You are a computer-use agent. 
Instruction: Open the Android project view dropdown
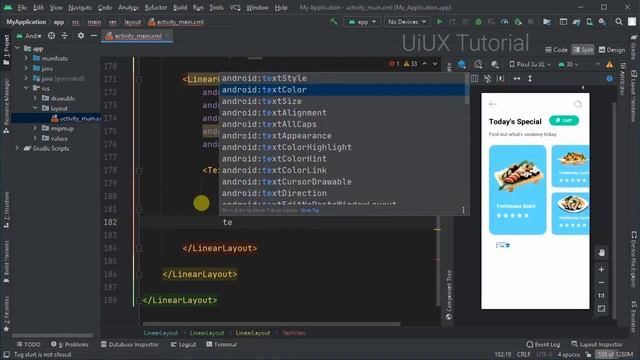pyautogui.click(x=29, y=36)
